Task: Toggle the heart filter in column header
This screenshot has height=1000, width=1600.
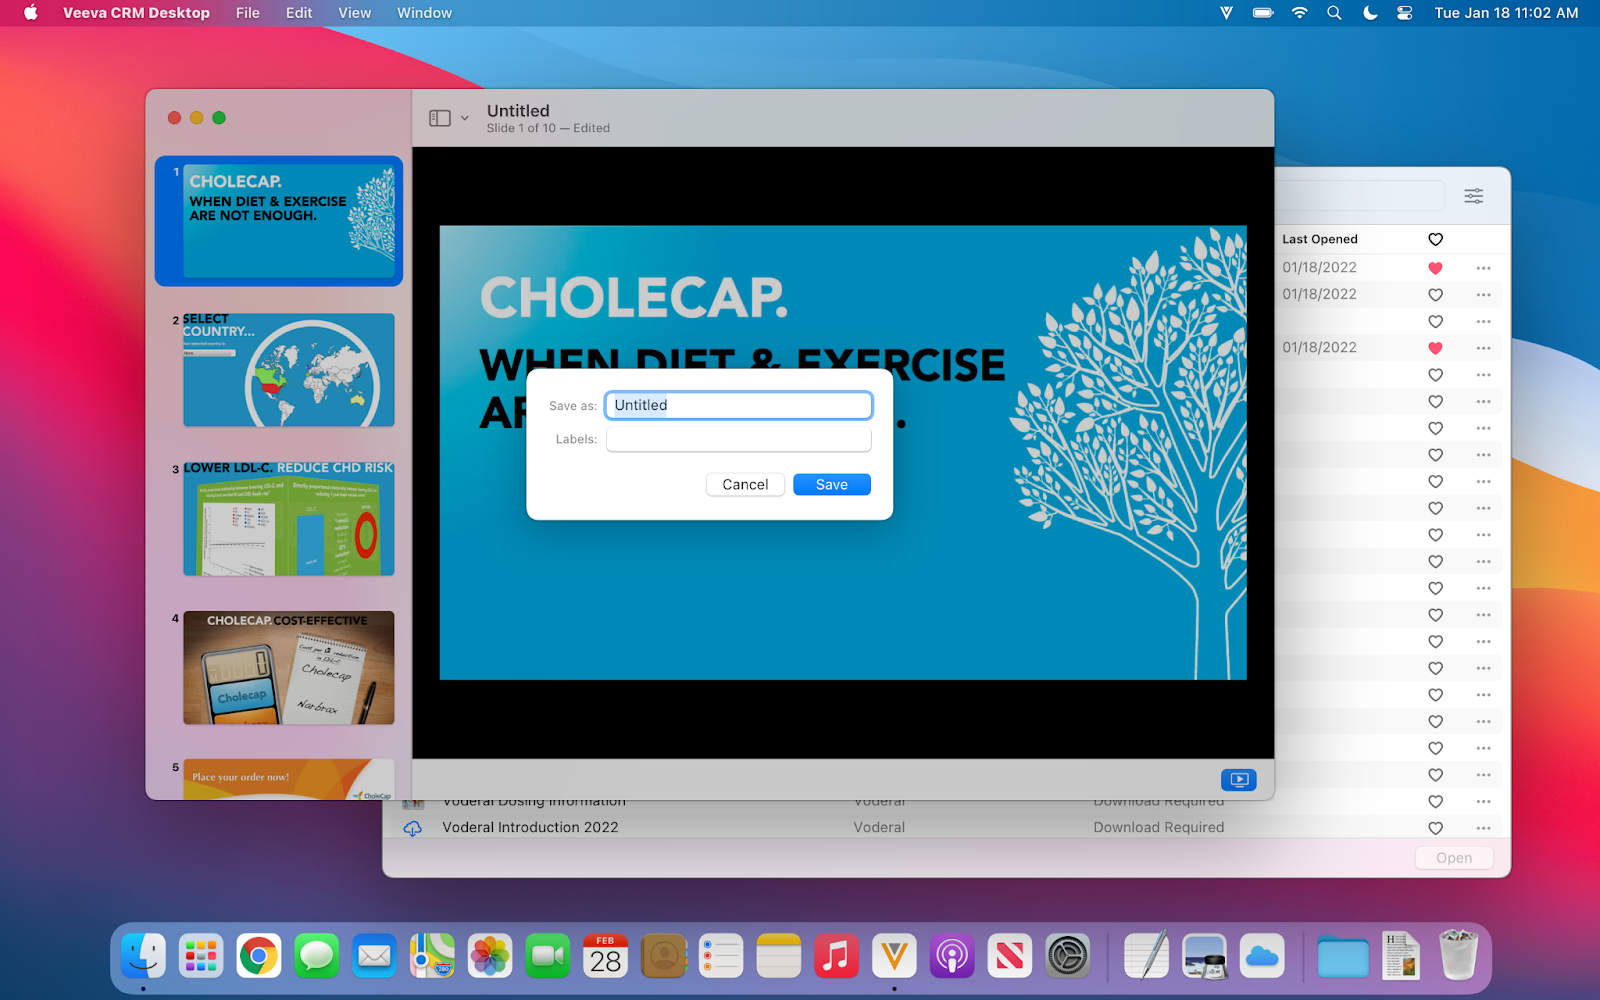Action: 1435,240
